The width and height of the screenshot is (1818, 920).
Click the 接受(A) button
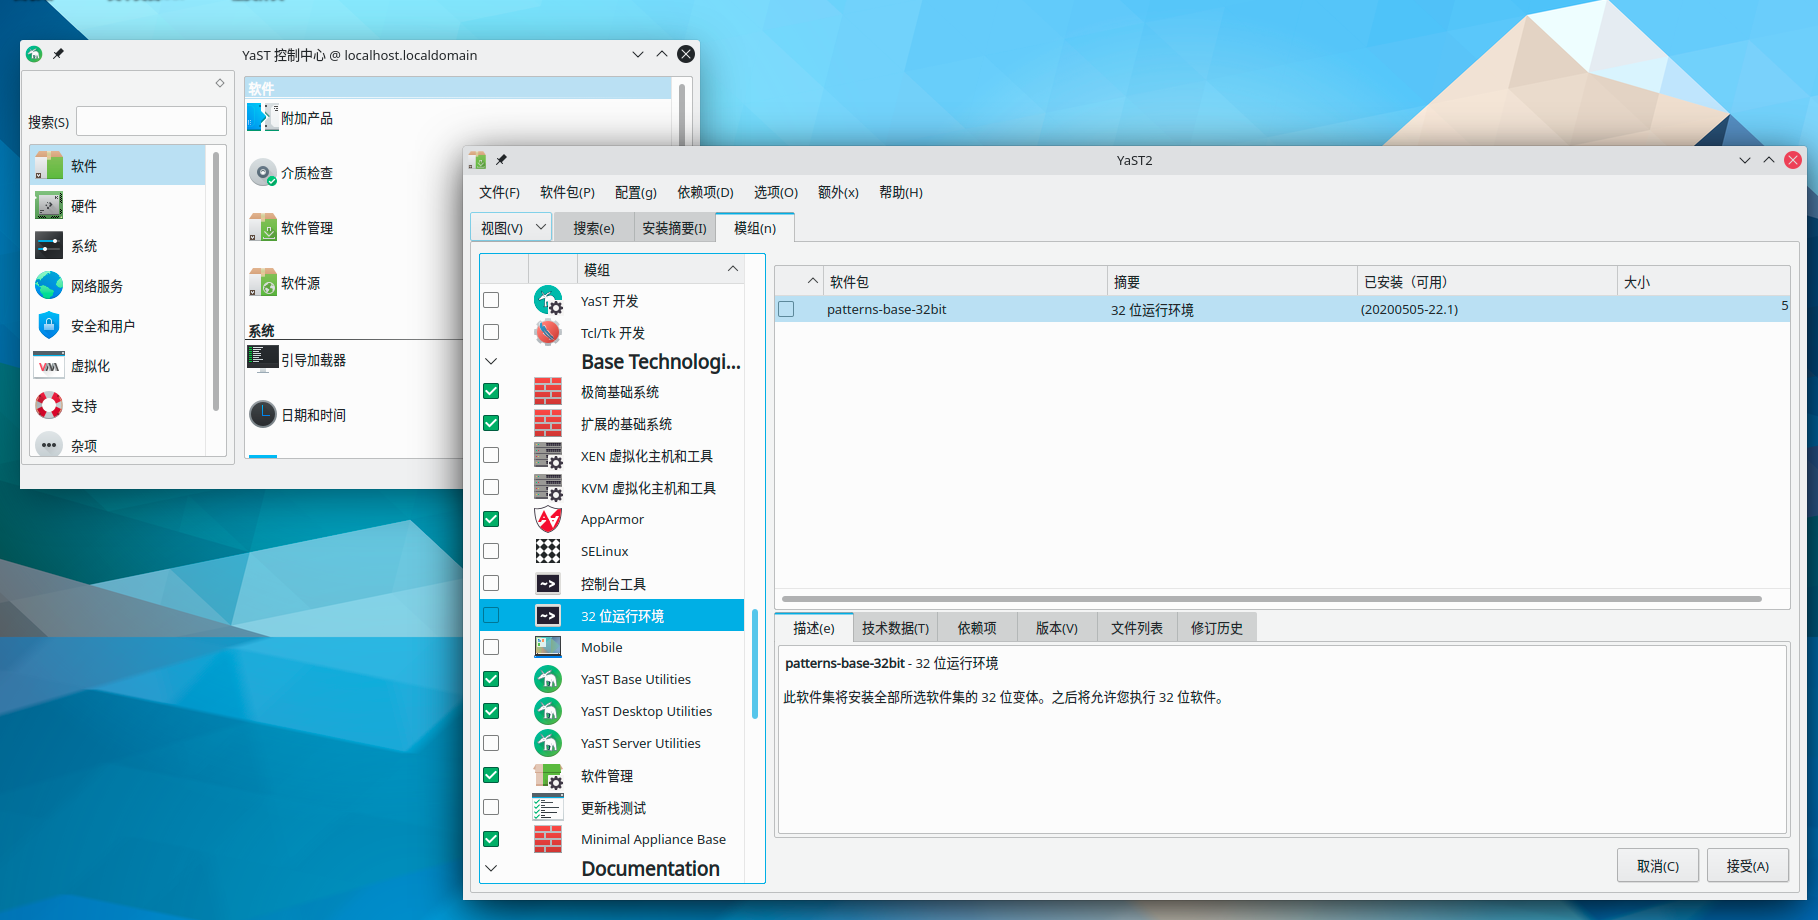pyautogui.click(x=1747, y=866)
